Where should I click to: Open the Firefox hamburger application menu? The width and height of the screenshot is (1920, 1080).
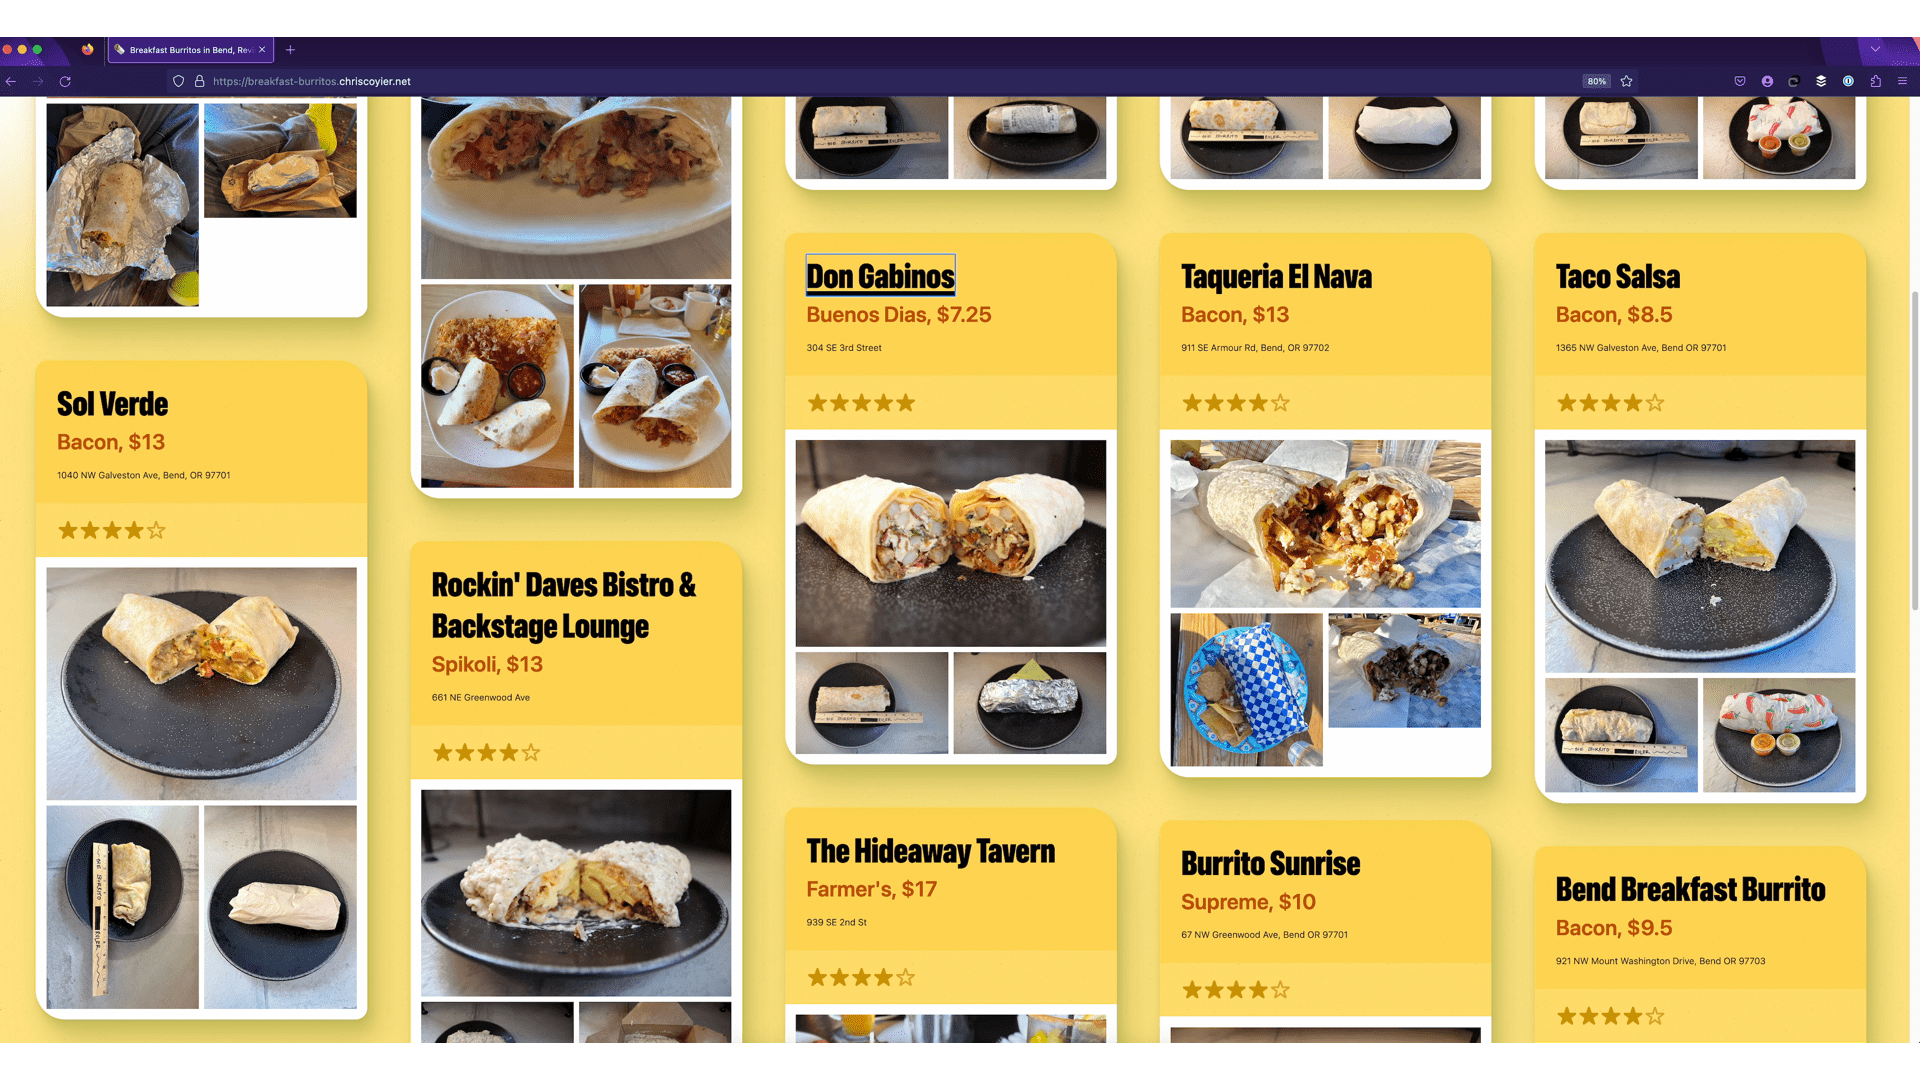1902,82
